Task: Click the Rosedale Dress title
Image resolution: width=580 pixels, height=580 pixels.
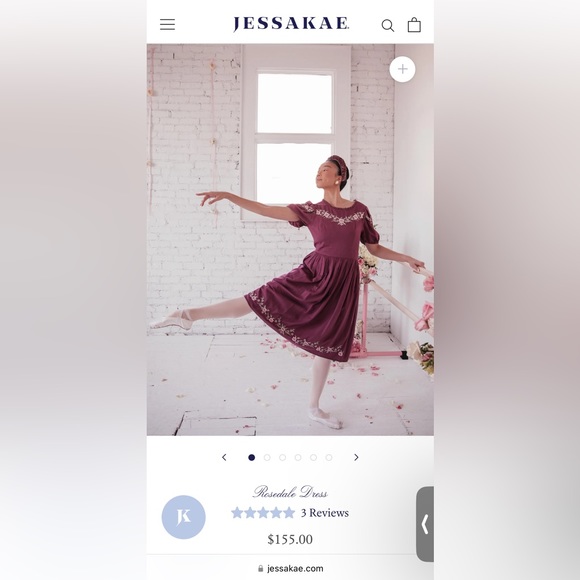Action: (x=290, y=492)
